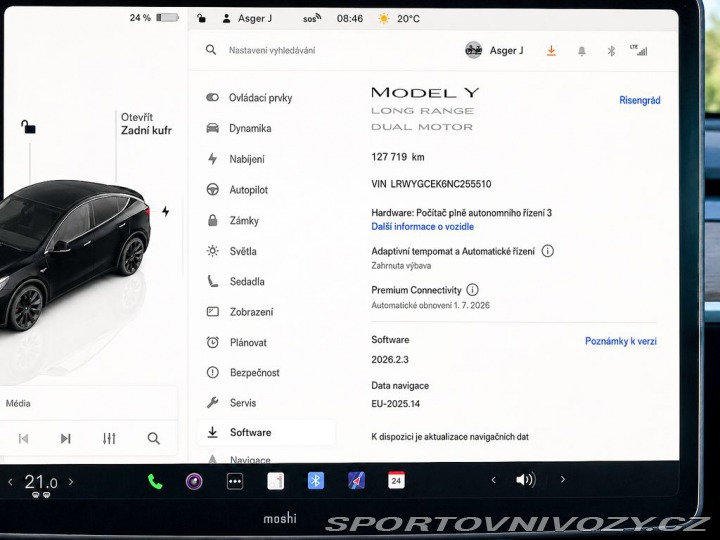Tap the black Model Y car image
720x540 pixels.
tap(73, 255)
